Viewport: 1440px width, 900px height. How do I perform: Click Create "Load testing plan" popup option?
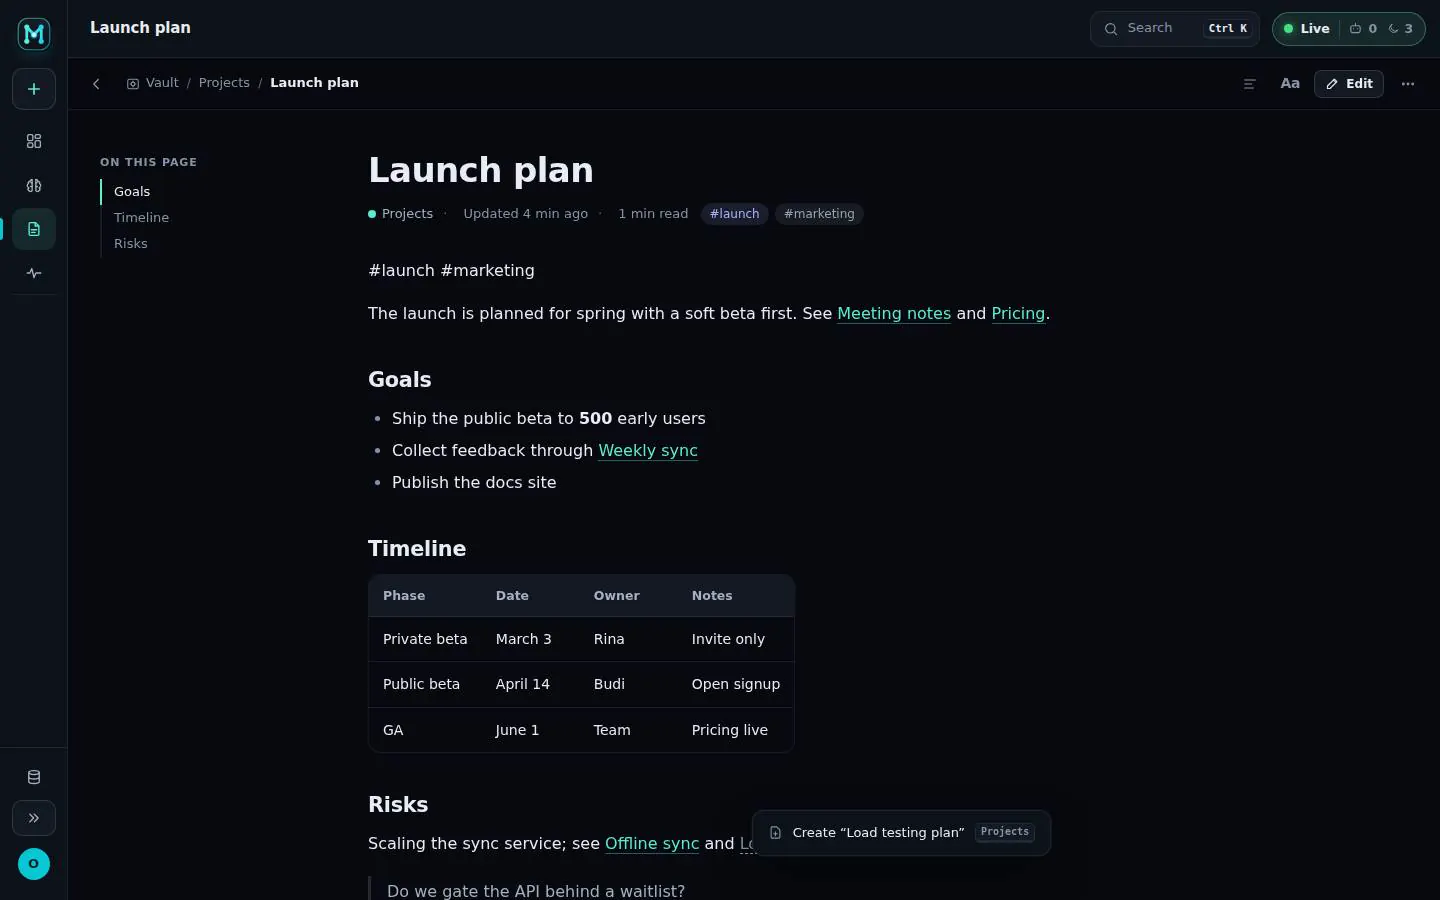tap(902, 833)
